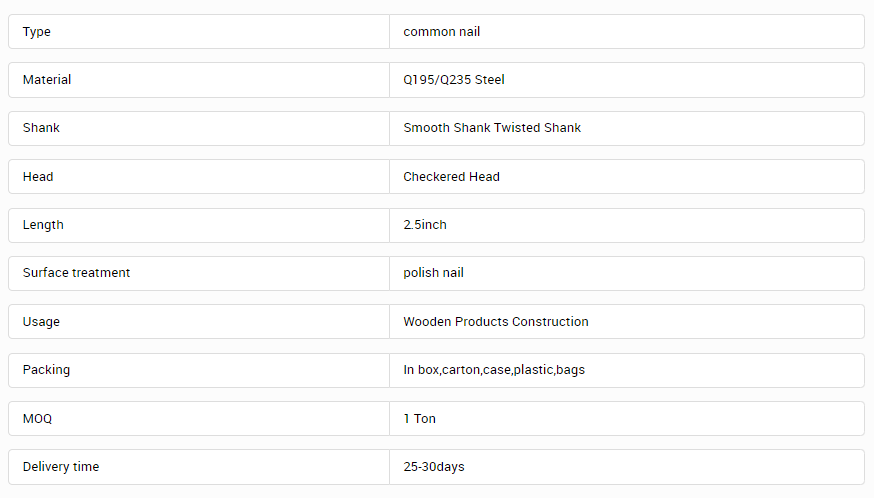This screenshot has width=874, height=498.
Task: Click the Material label cell
Action: 198,80
